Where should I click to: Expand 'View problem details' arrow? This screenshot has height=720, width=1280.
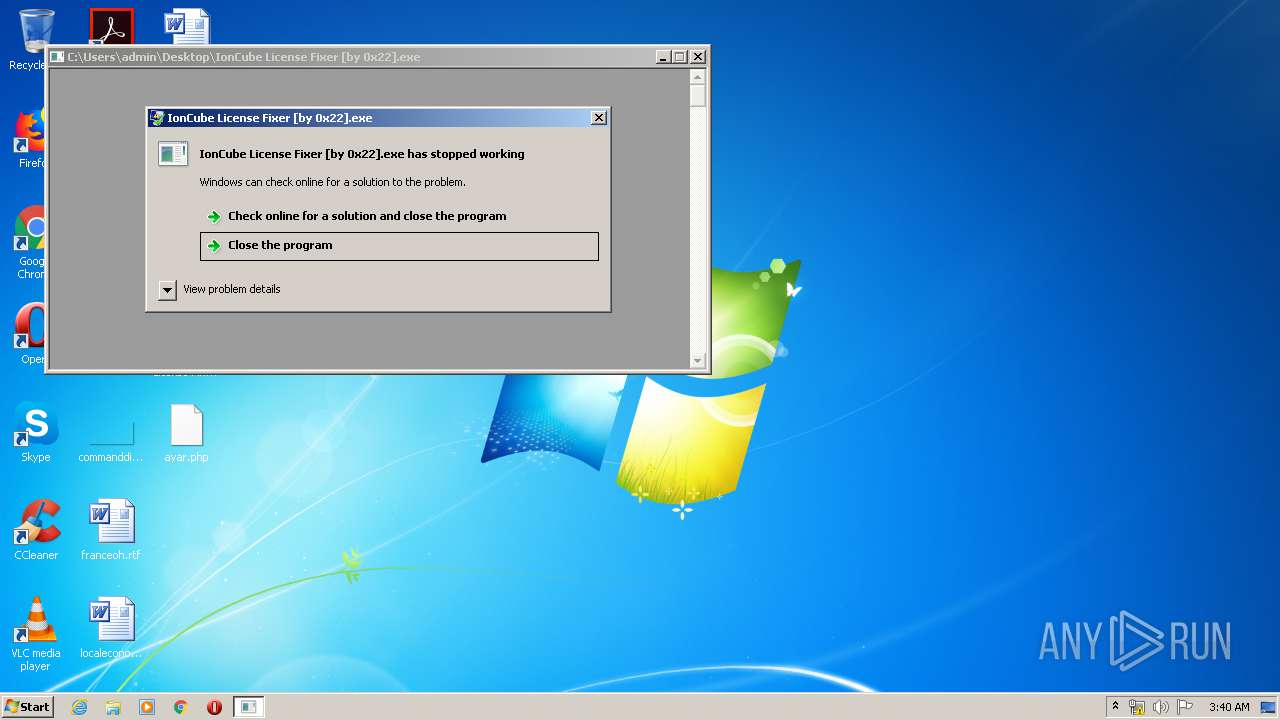click(x=167, y=290)
